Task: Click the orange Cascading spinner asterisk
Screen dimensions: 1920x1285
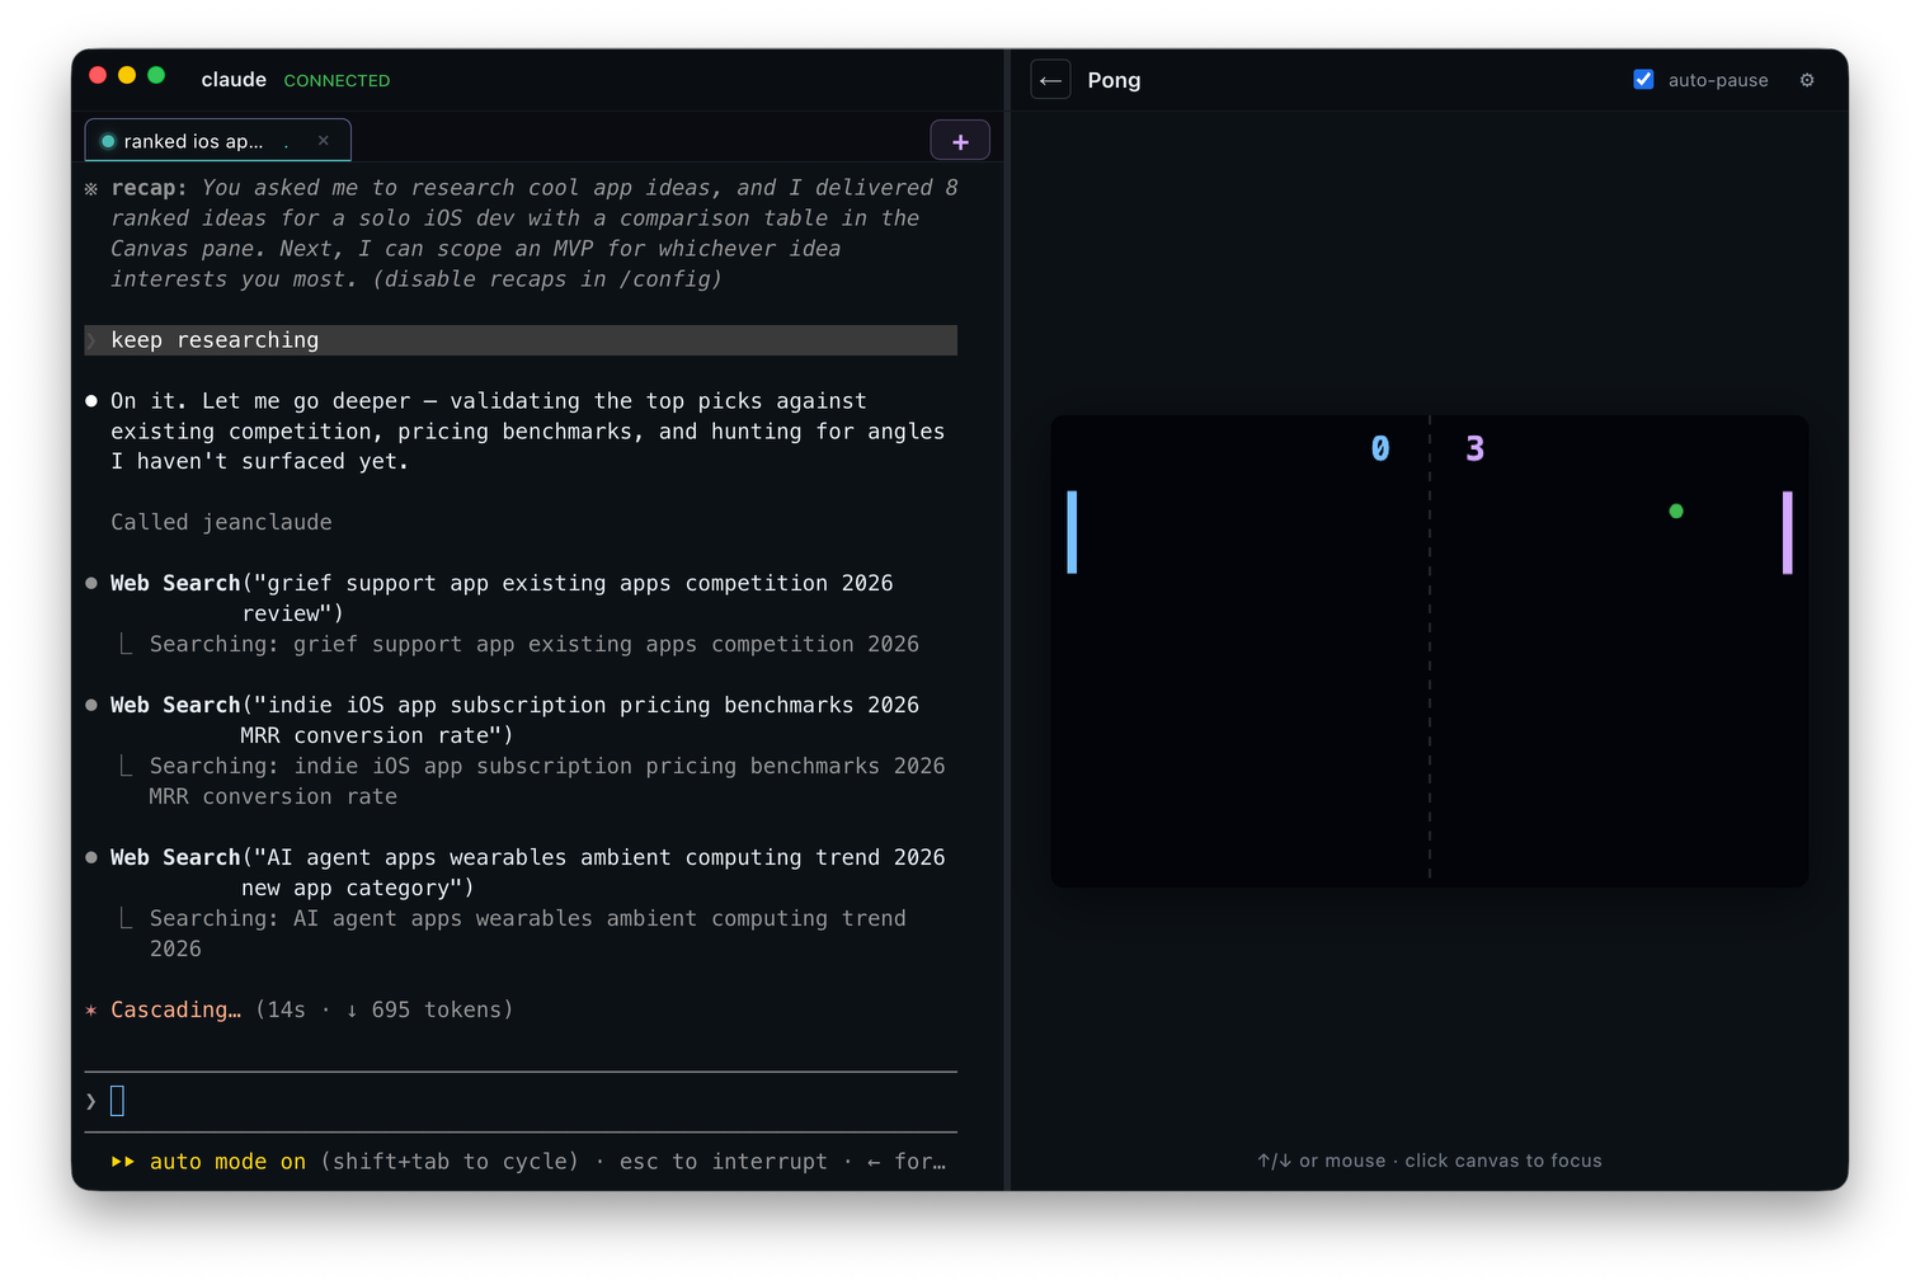Action: tap(91, 1010)
